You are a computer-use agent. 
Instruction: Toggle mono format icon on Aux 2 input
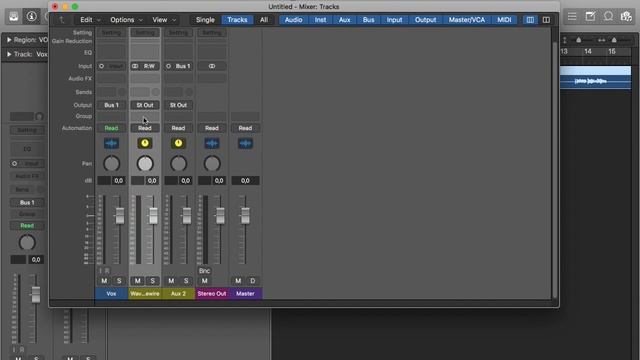point(168,66)
